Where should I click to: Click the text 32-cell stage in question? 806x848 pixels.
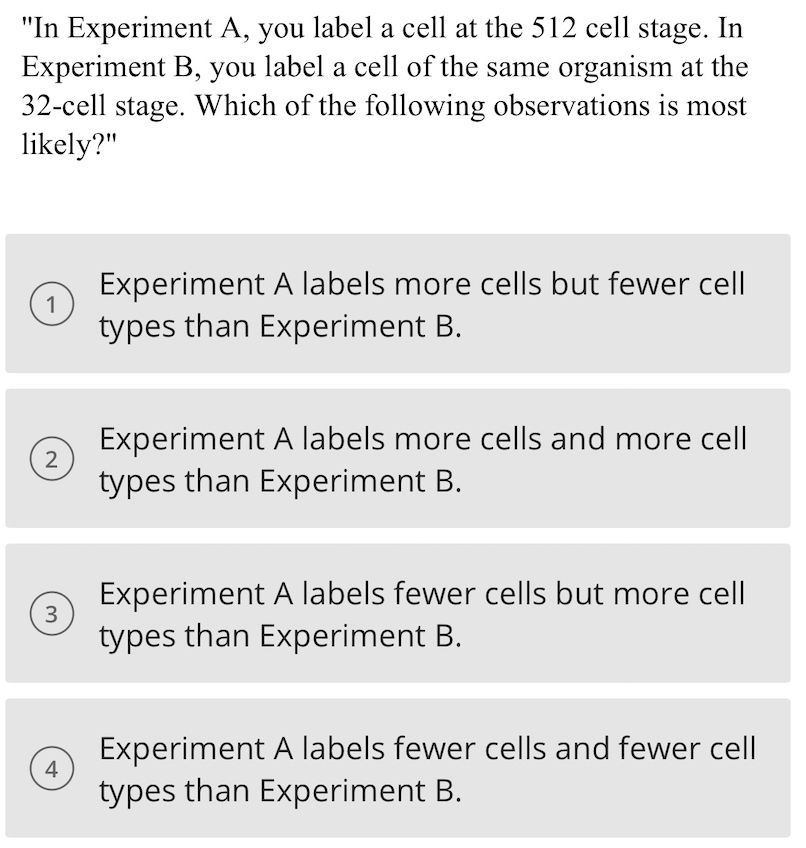tap(85, 104)
